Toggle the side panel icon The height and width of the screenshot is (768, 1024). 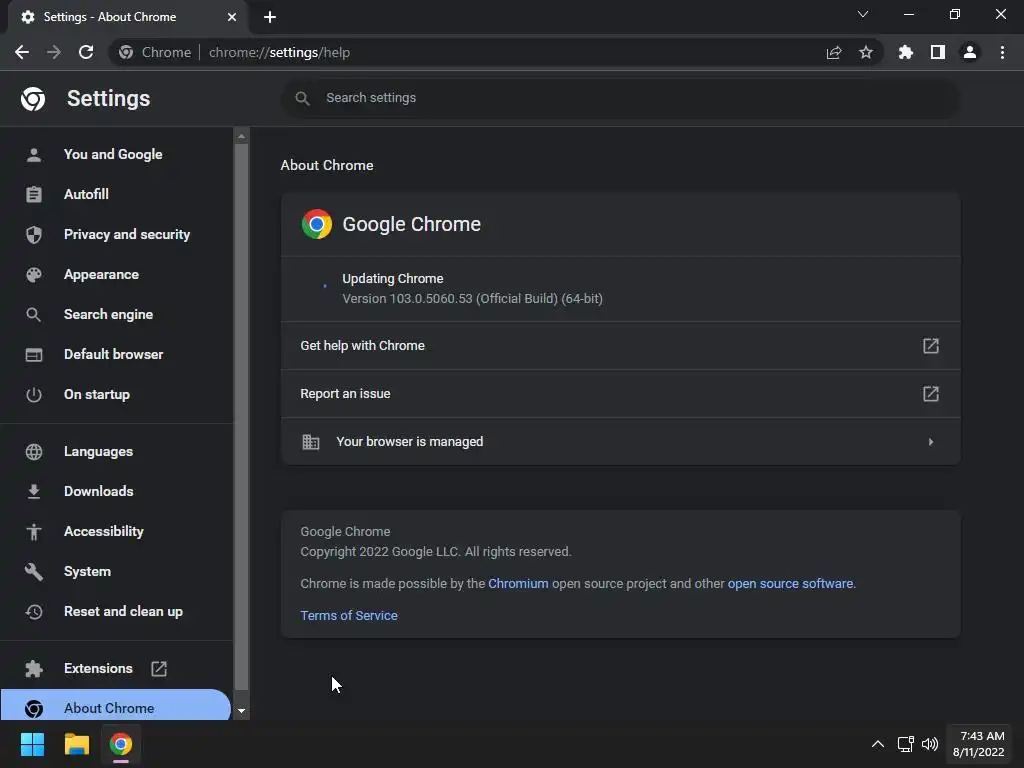(x=938, y=52)
